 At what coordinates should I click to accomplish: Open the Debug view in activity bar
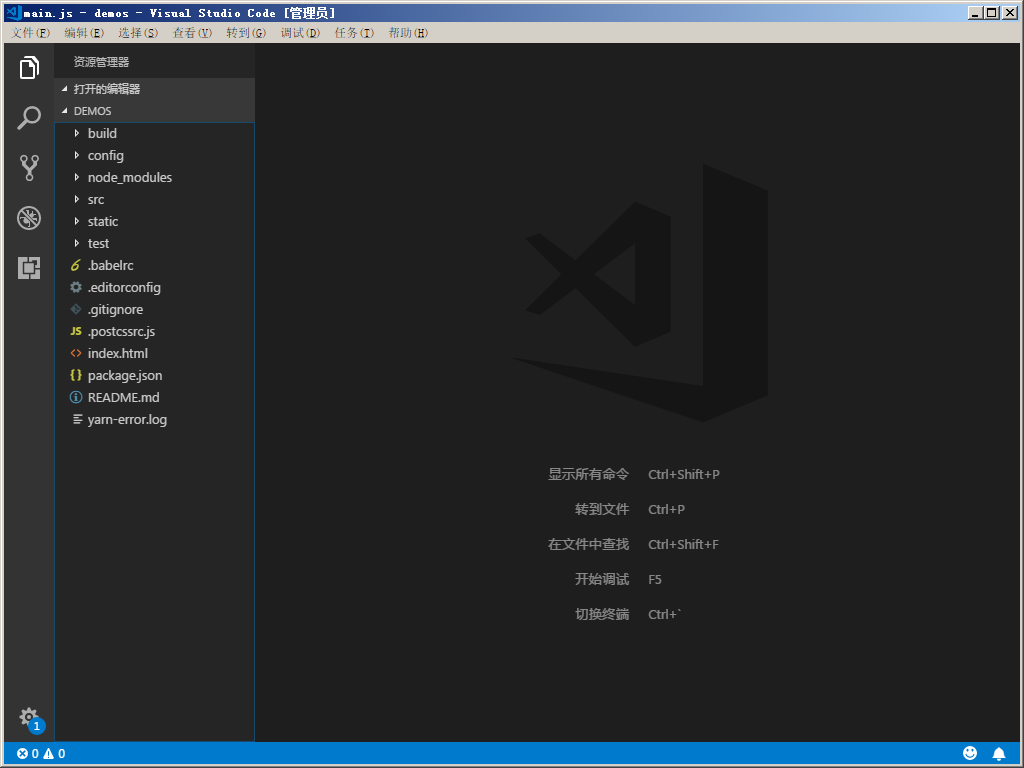[x=29, y=218]
